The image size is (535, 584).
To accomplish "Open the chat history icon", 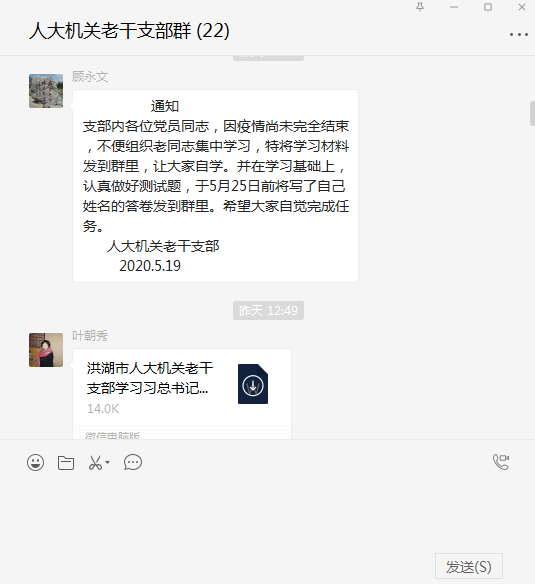I will 133,463.
